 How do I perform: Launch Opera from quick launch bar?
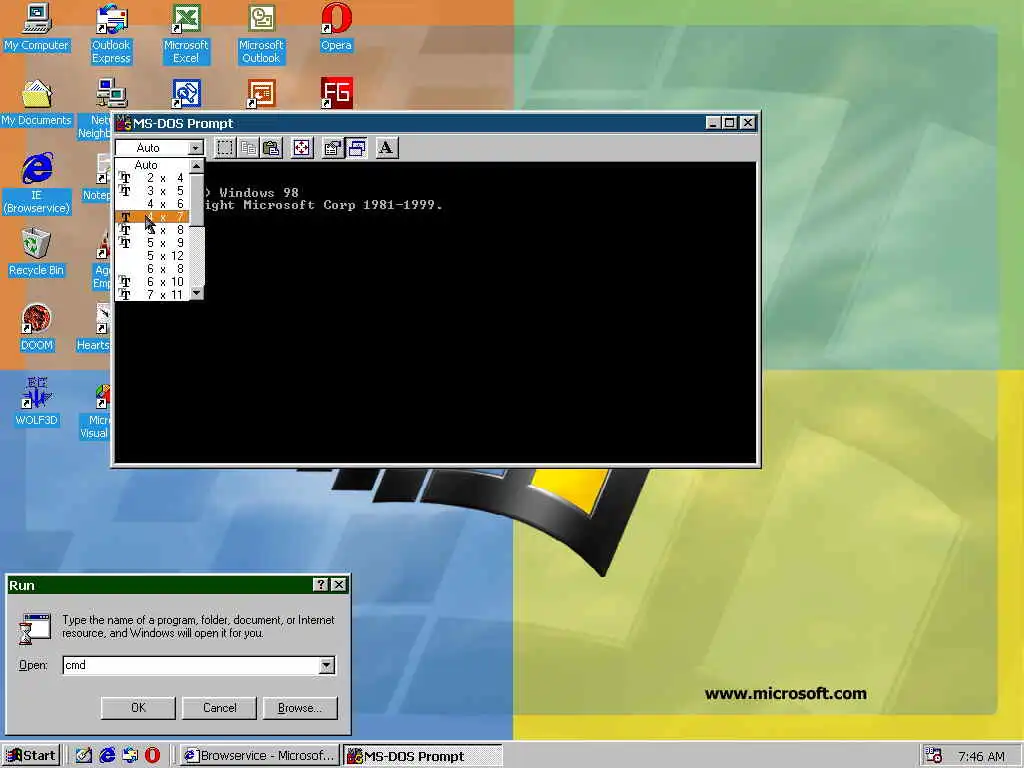point(153,756)
